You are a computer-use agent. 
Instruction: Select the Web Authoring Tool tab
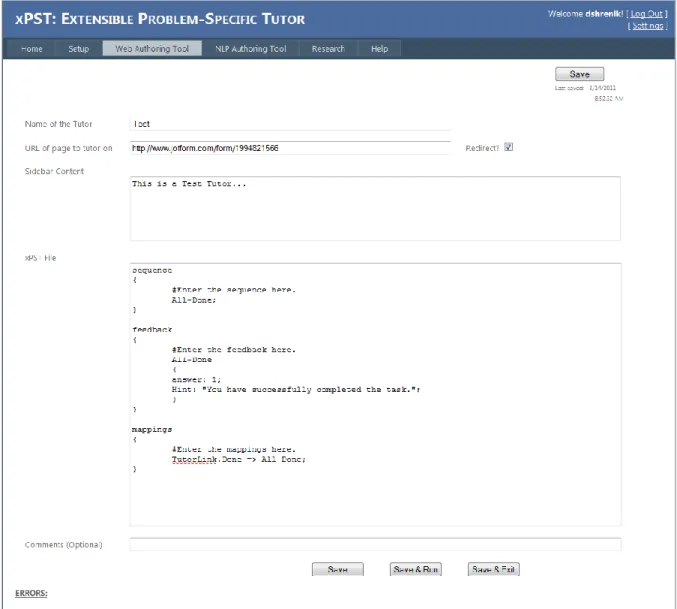coord(152,48)
